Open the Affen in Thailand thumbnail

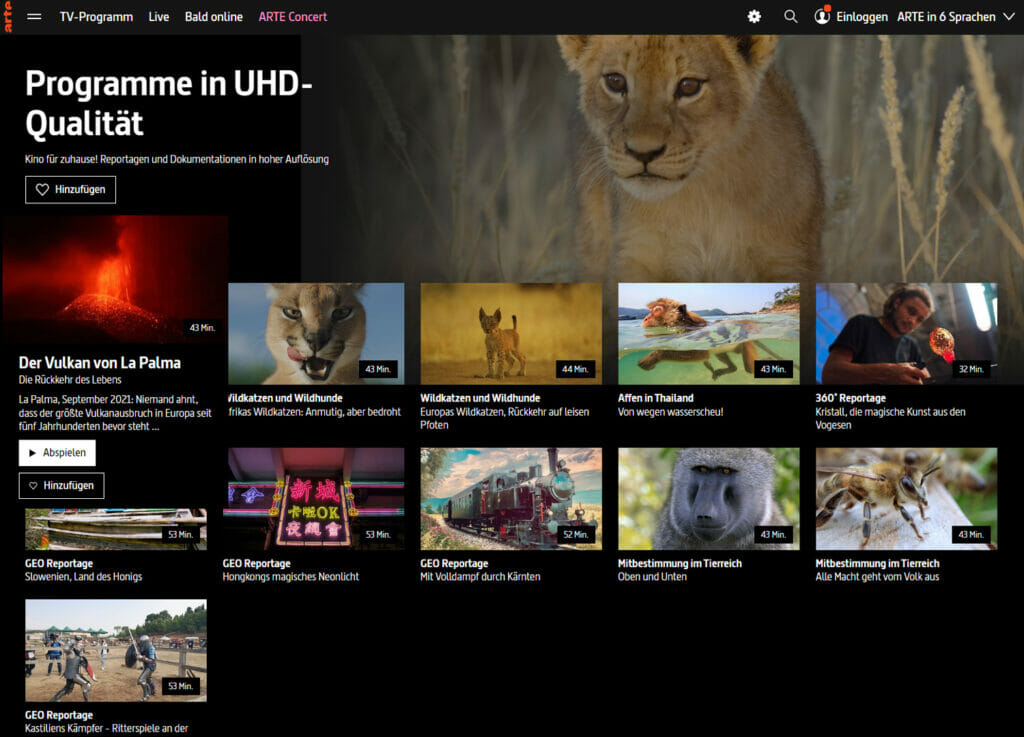(x=708, y=333)
